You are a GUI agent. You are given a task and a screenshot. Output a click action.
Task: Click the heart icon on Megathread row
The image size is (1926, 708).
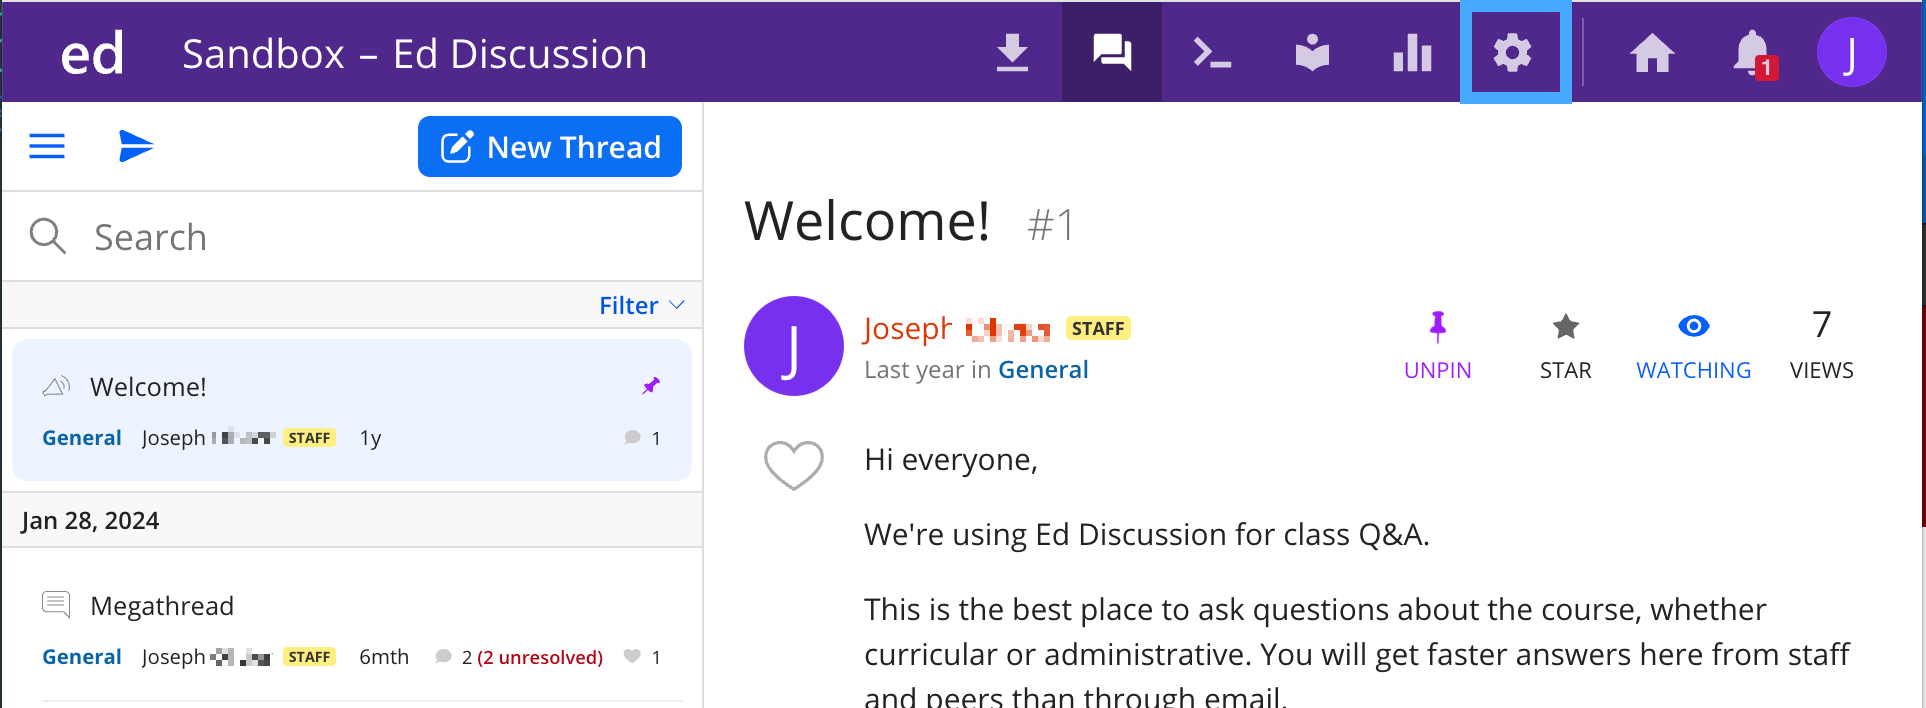click(632, 656)
